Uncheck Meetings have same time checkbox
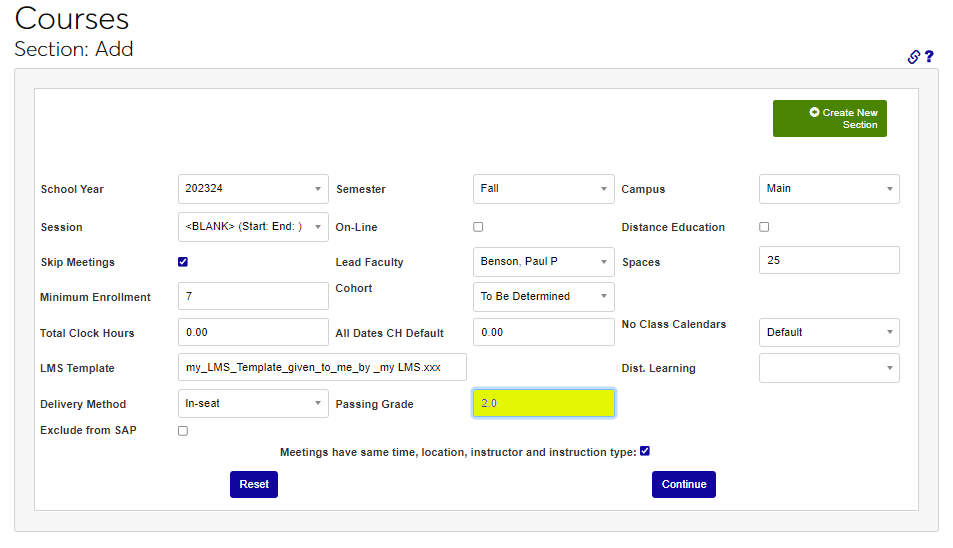 point(645,451)
